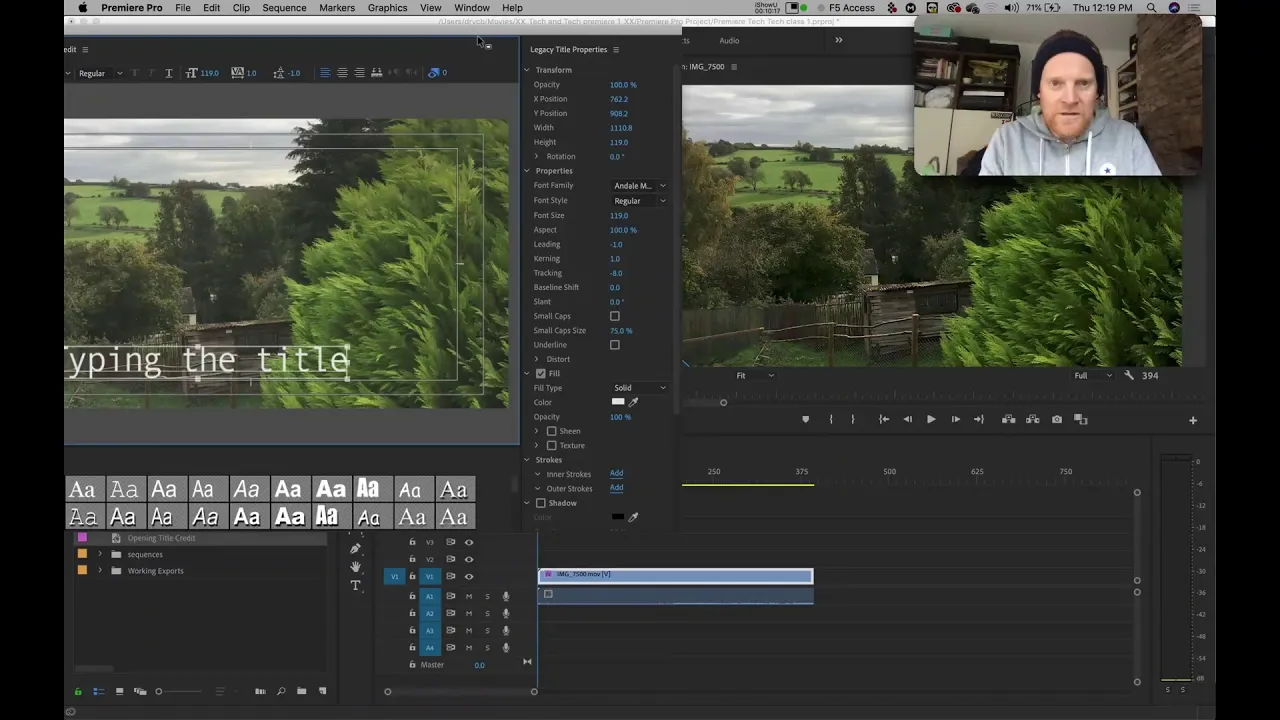This screenshot has height=720, width=1280.
Task: Toggle A1 voice-over record microphone
Action: (506, 597)
